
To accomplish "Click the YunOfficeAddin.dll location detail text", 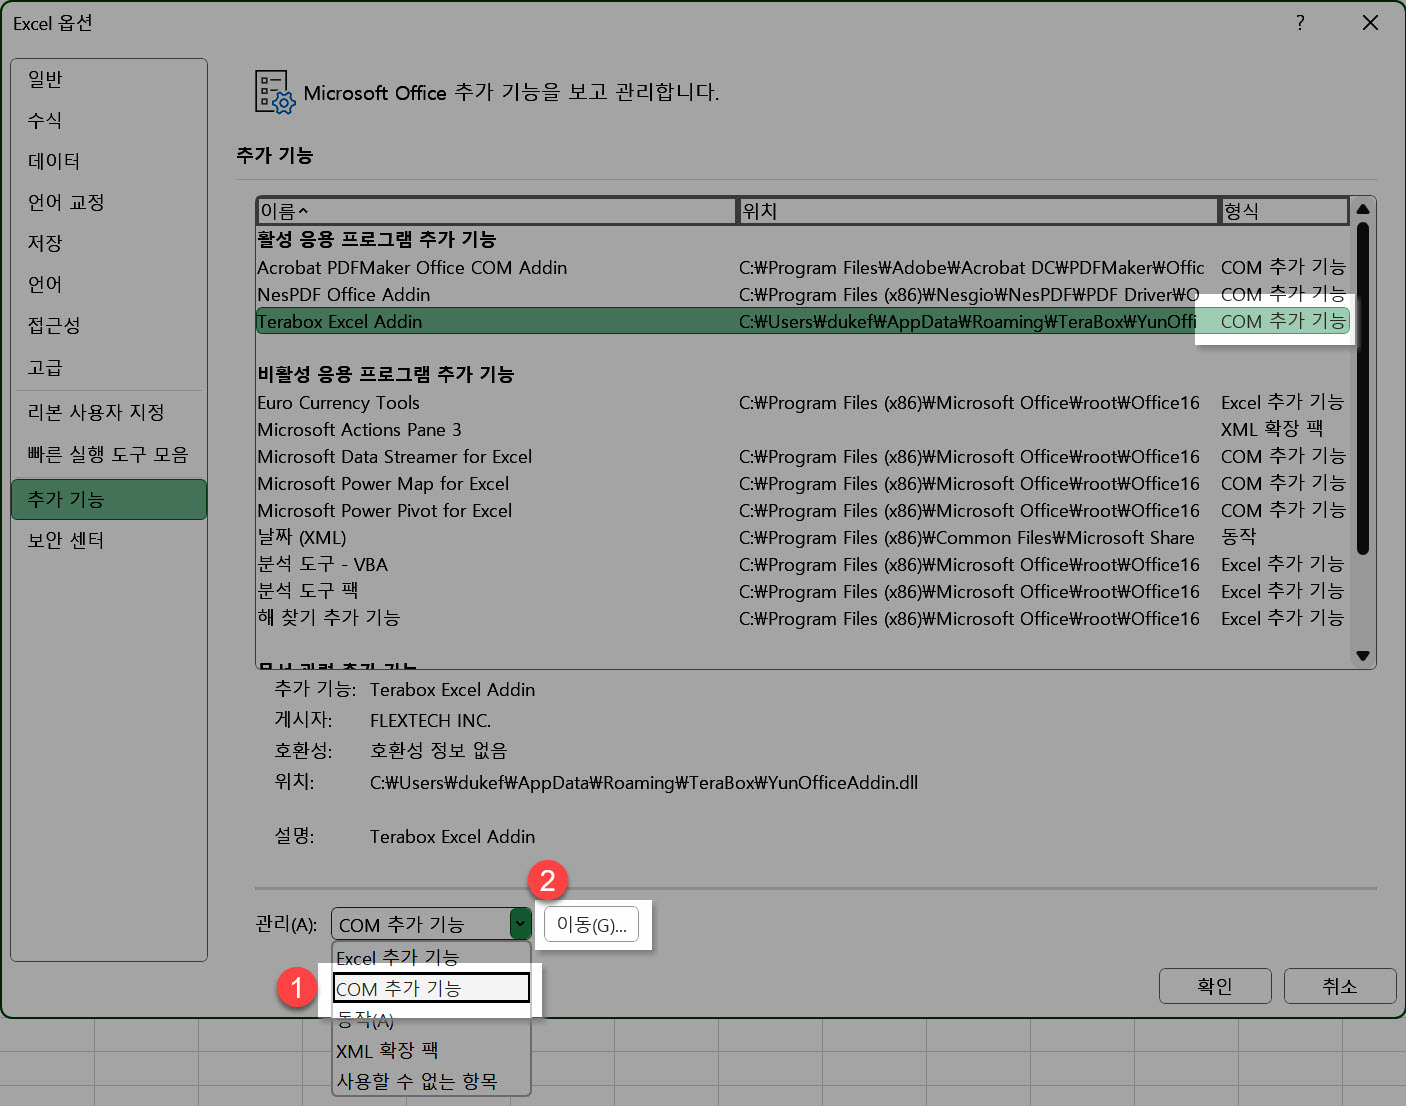I will tap(644, 782).
